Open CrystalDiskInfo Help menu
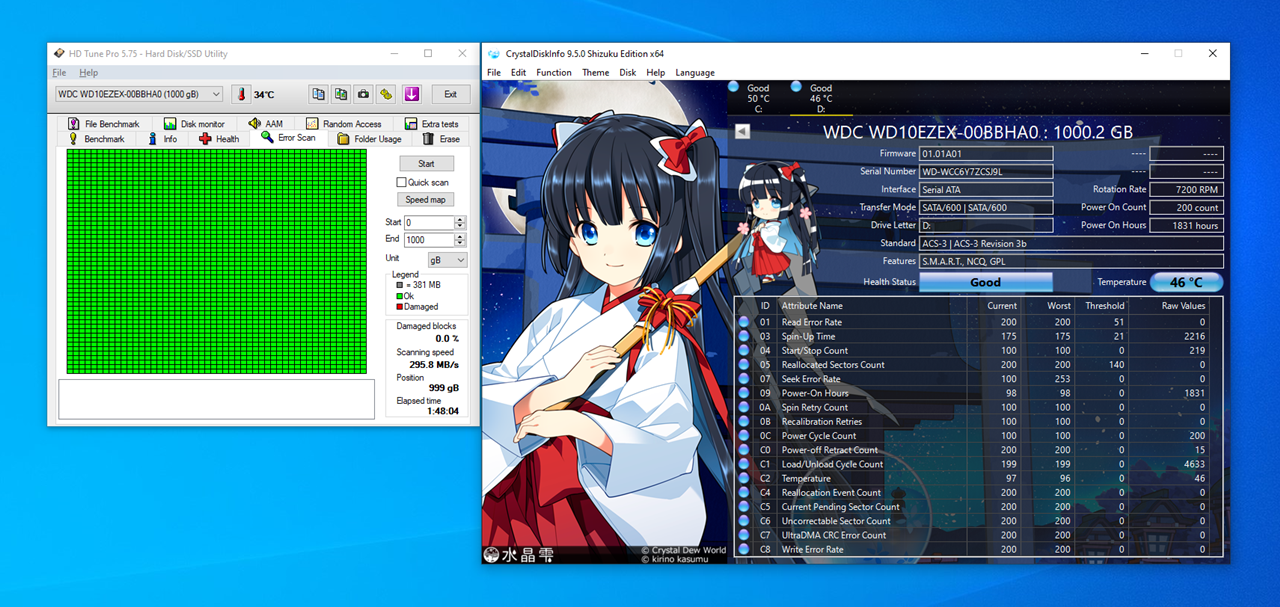Image resolution: width=1280 pixels, height=607 pixels. pyautogui.click(x=656, y=72)
